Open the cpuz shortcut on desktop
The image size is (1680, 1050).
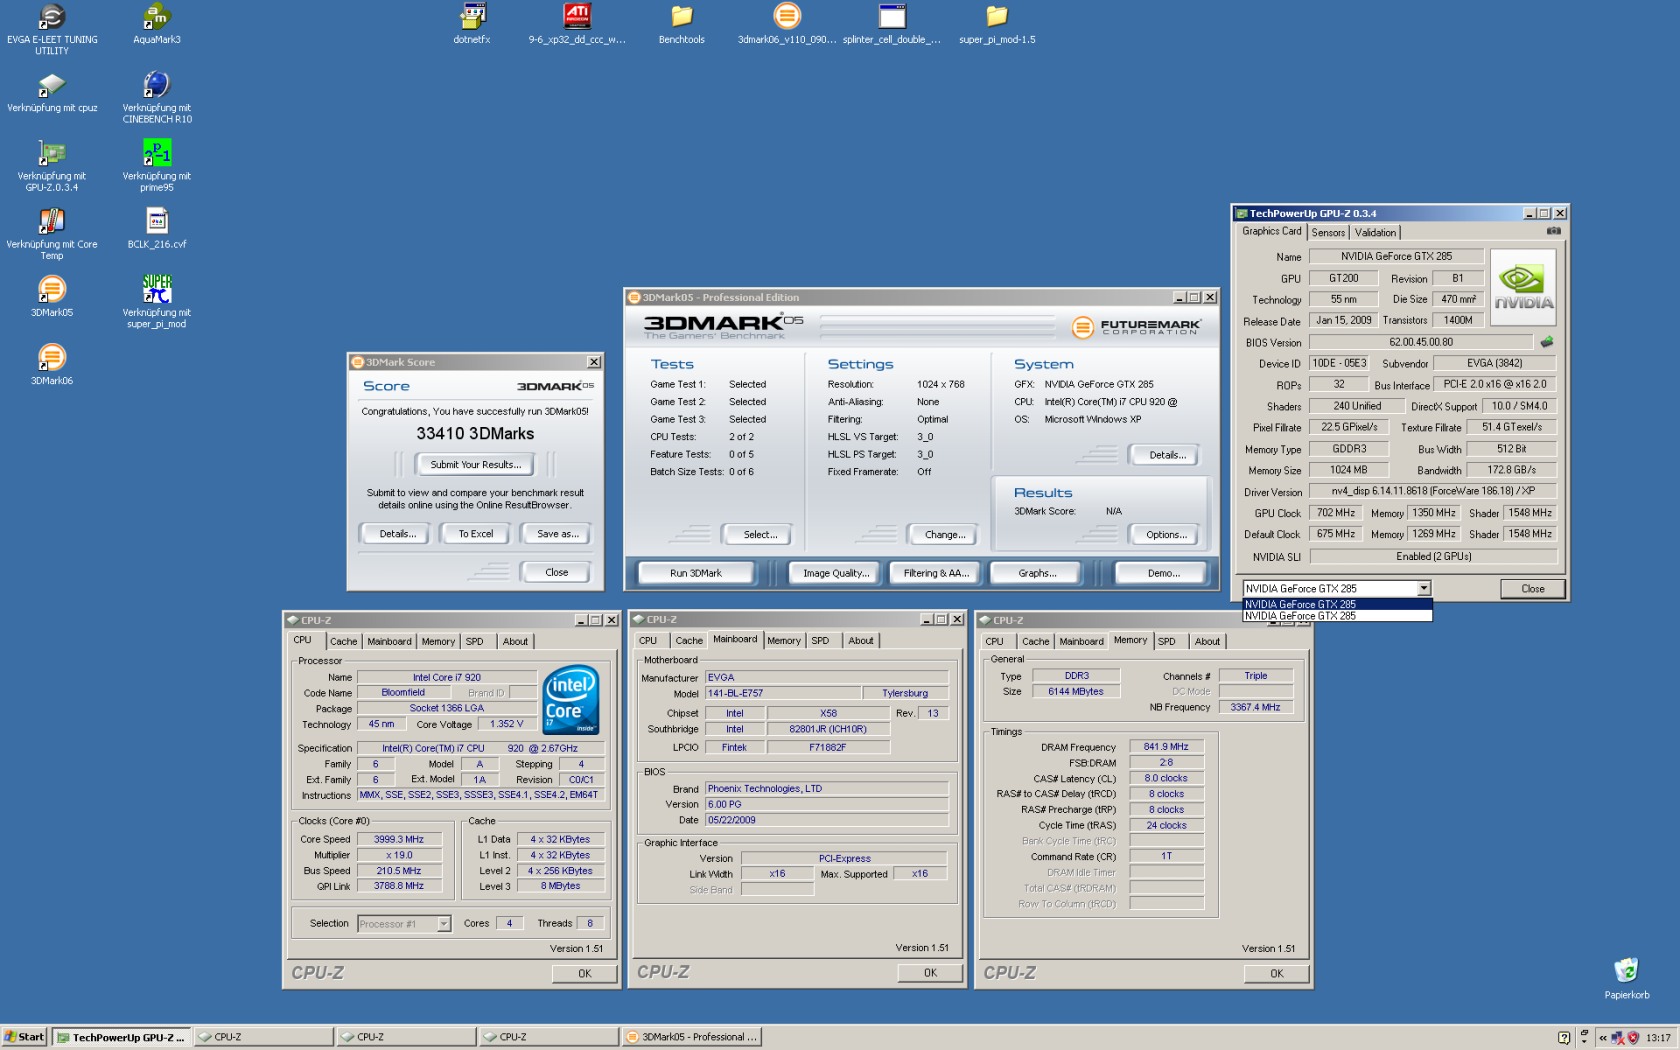click(52, 85)
